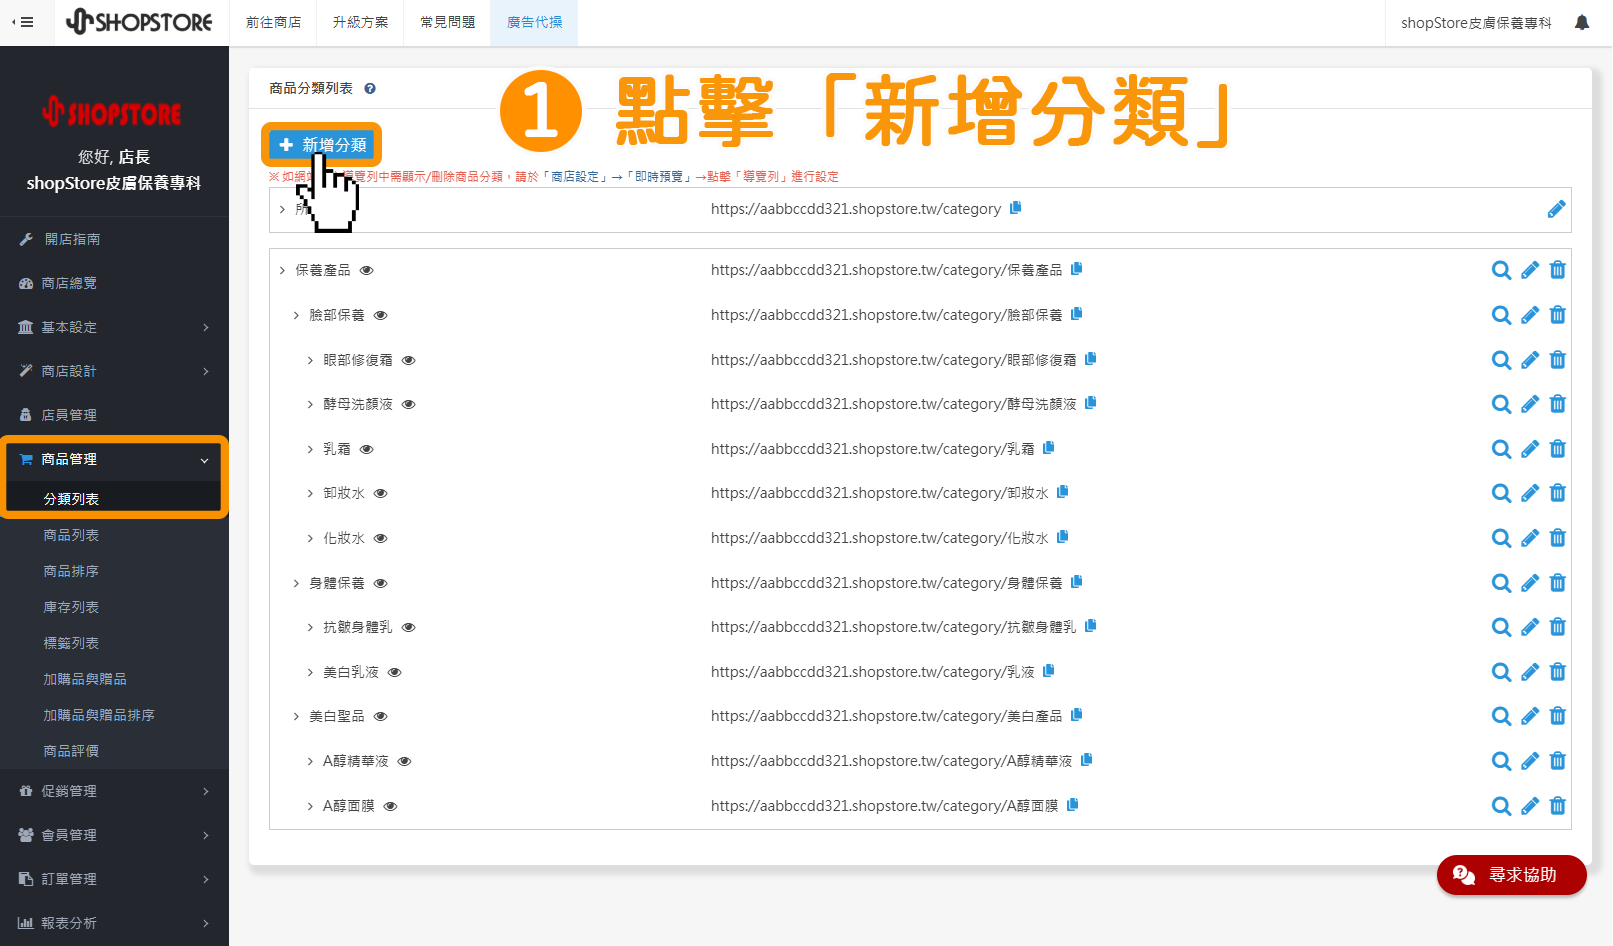Expand 訂單管理 sidebar menu
The image size is (1613, 946).
pos(114,879)
